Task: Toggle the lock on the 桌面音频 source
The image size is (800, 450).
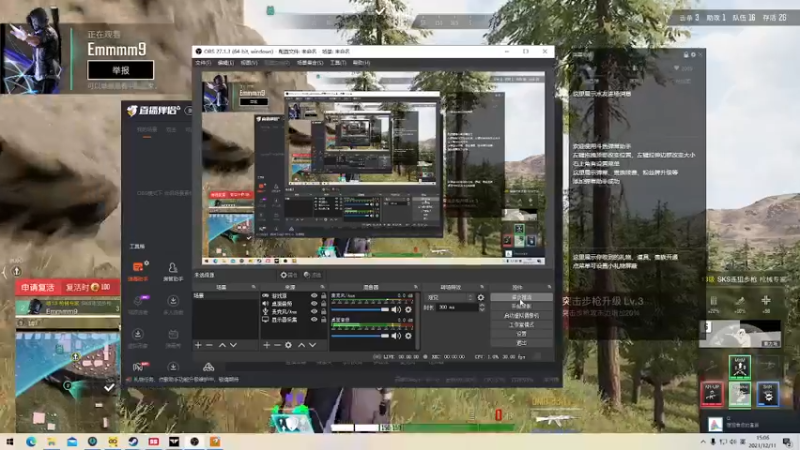Action: click(323, 304)
